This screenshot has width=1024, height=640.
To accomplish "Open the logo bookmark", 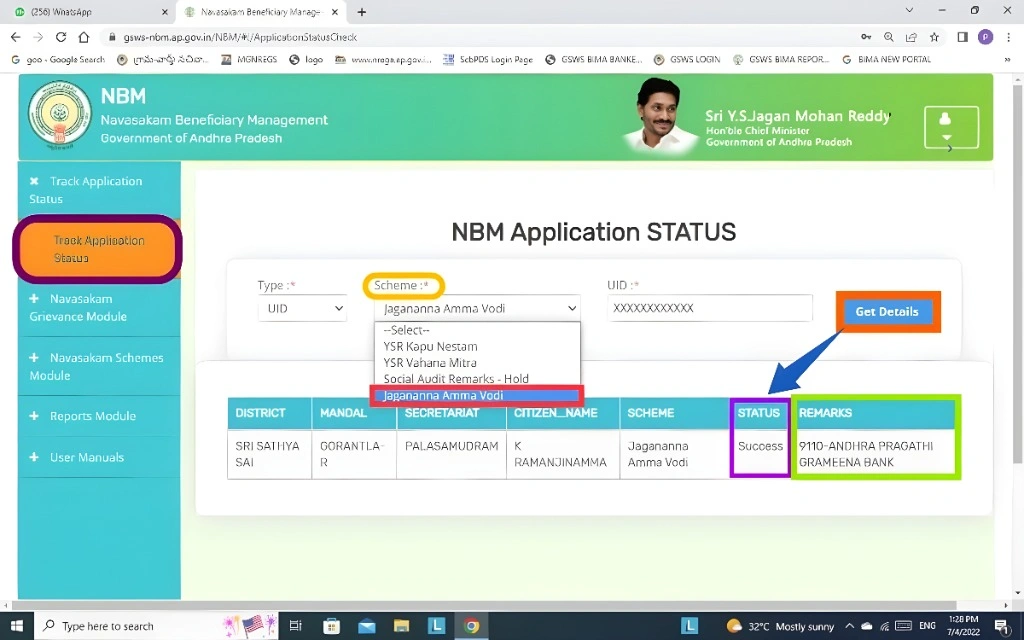I will click(x=306, y=59).
